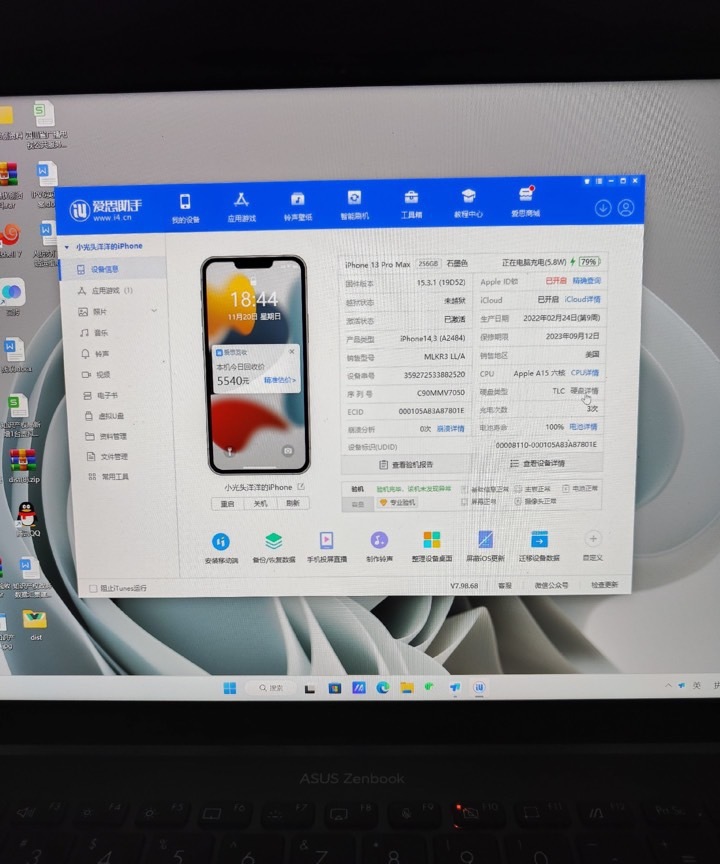
Task: Click the 刷新 refresh button
Action: [x=293, y=503]
